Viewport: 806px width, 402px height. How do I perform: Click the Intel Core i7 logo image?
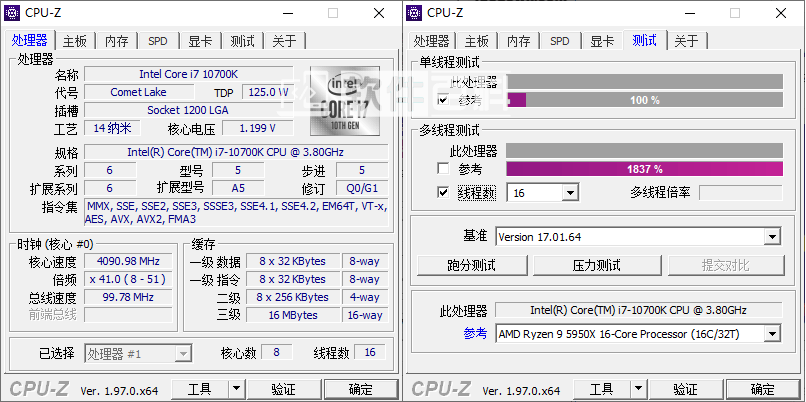(345, 101)
